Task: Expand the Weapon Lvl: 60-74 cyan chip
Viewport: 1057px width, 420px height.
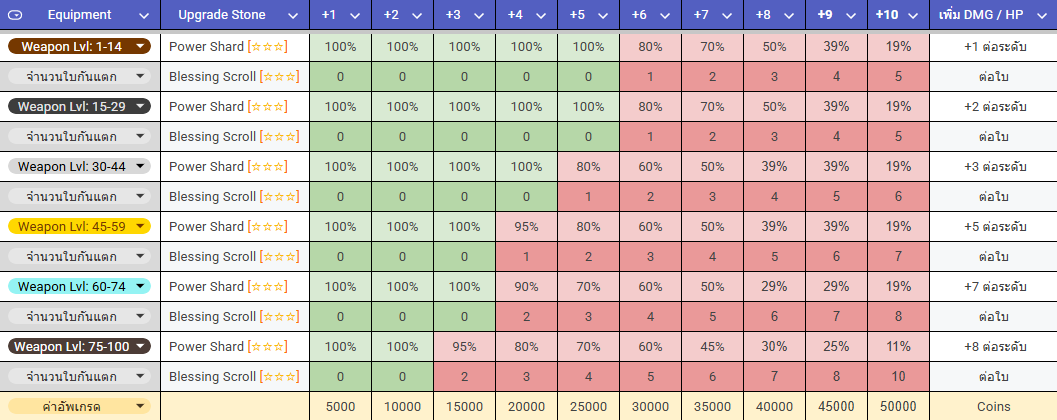Action: pyautogui.click(x=141, y=287)
